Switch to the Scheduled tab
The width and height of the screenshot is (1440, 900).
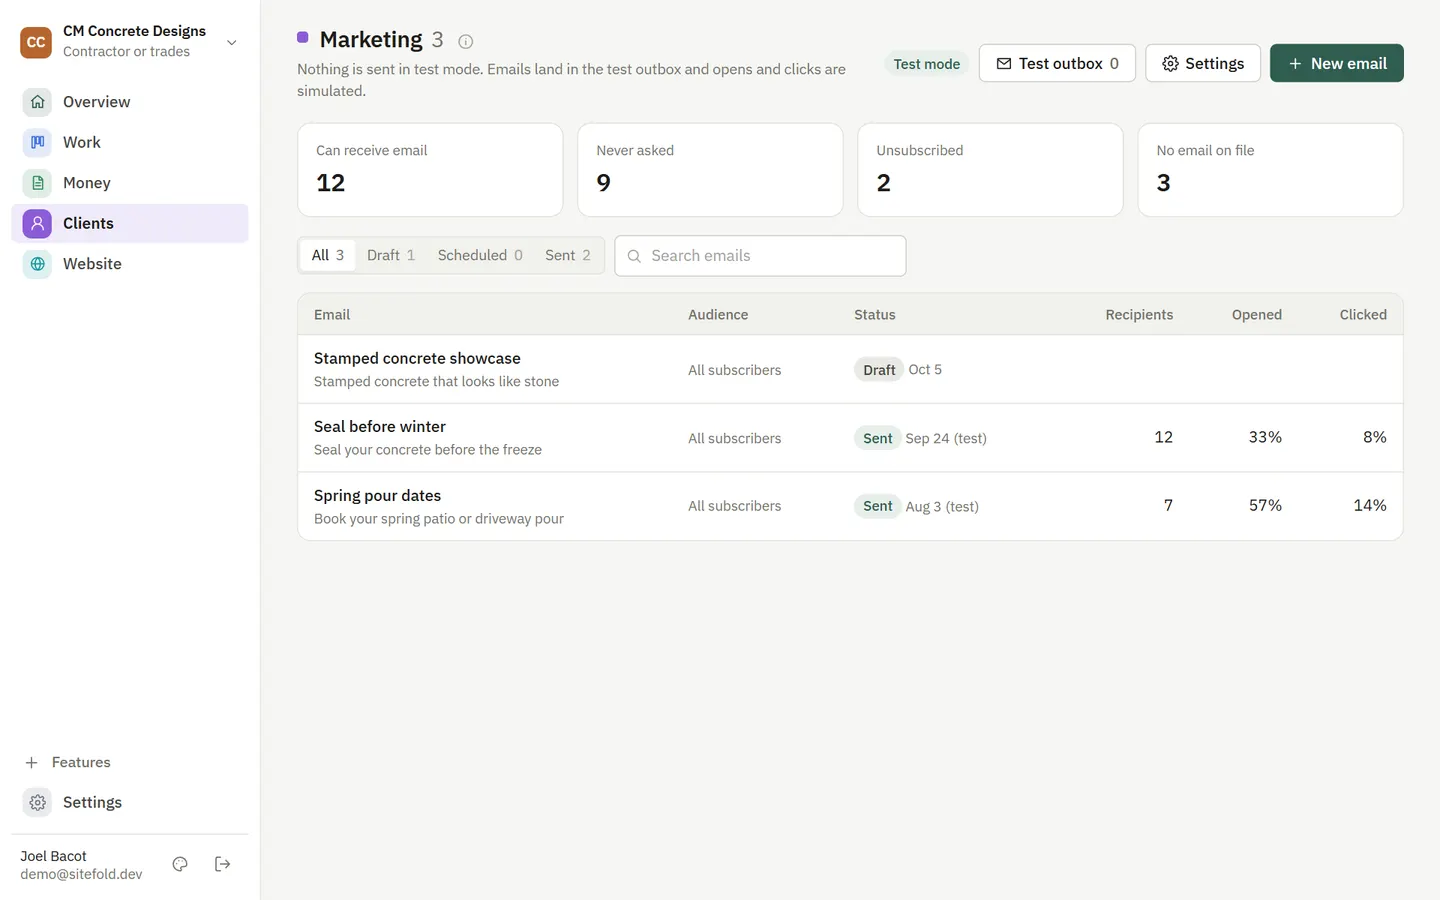[x=480, y=255]
